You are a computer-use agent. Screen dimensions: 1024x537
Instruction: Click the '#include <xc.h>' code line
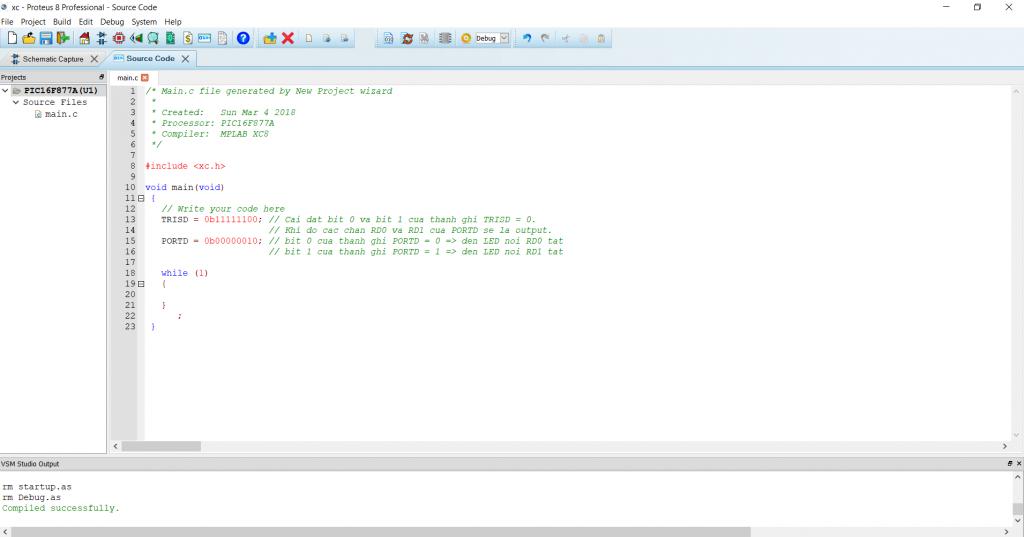tap(185, 166)
